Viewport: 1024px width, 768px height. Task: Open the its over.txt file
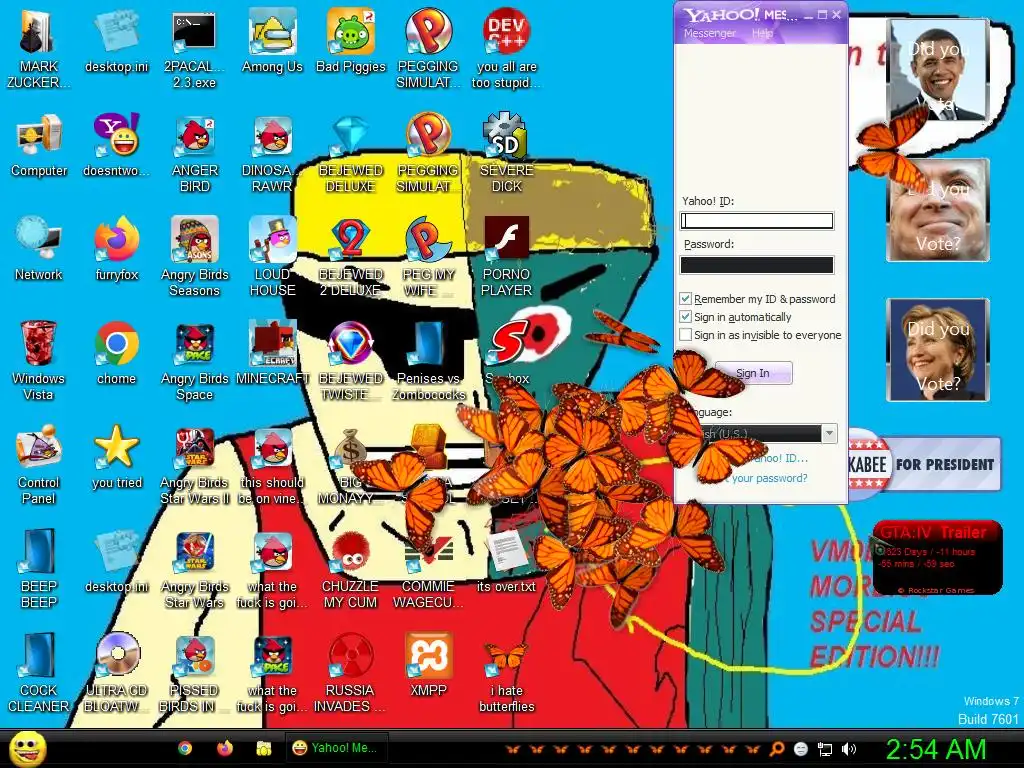point(506,561)
